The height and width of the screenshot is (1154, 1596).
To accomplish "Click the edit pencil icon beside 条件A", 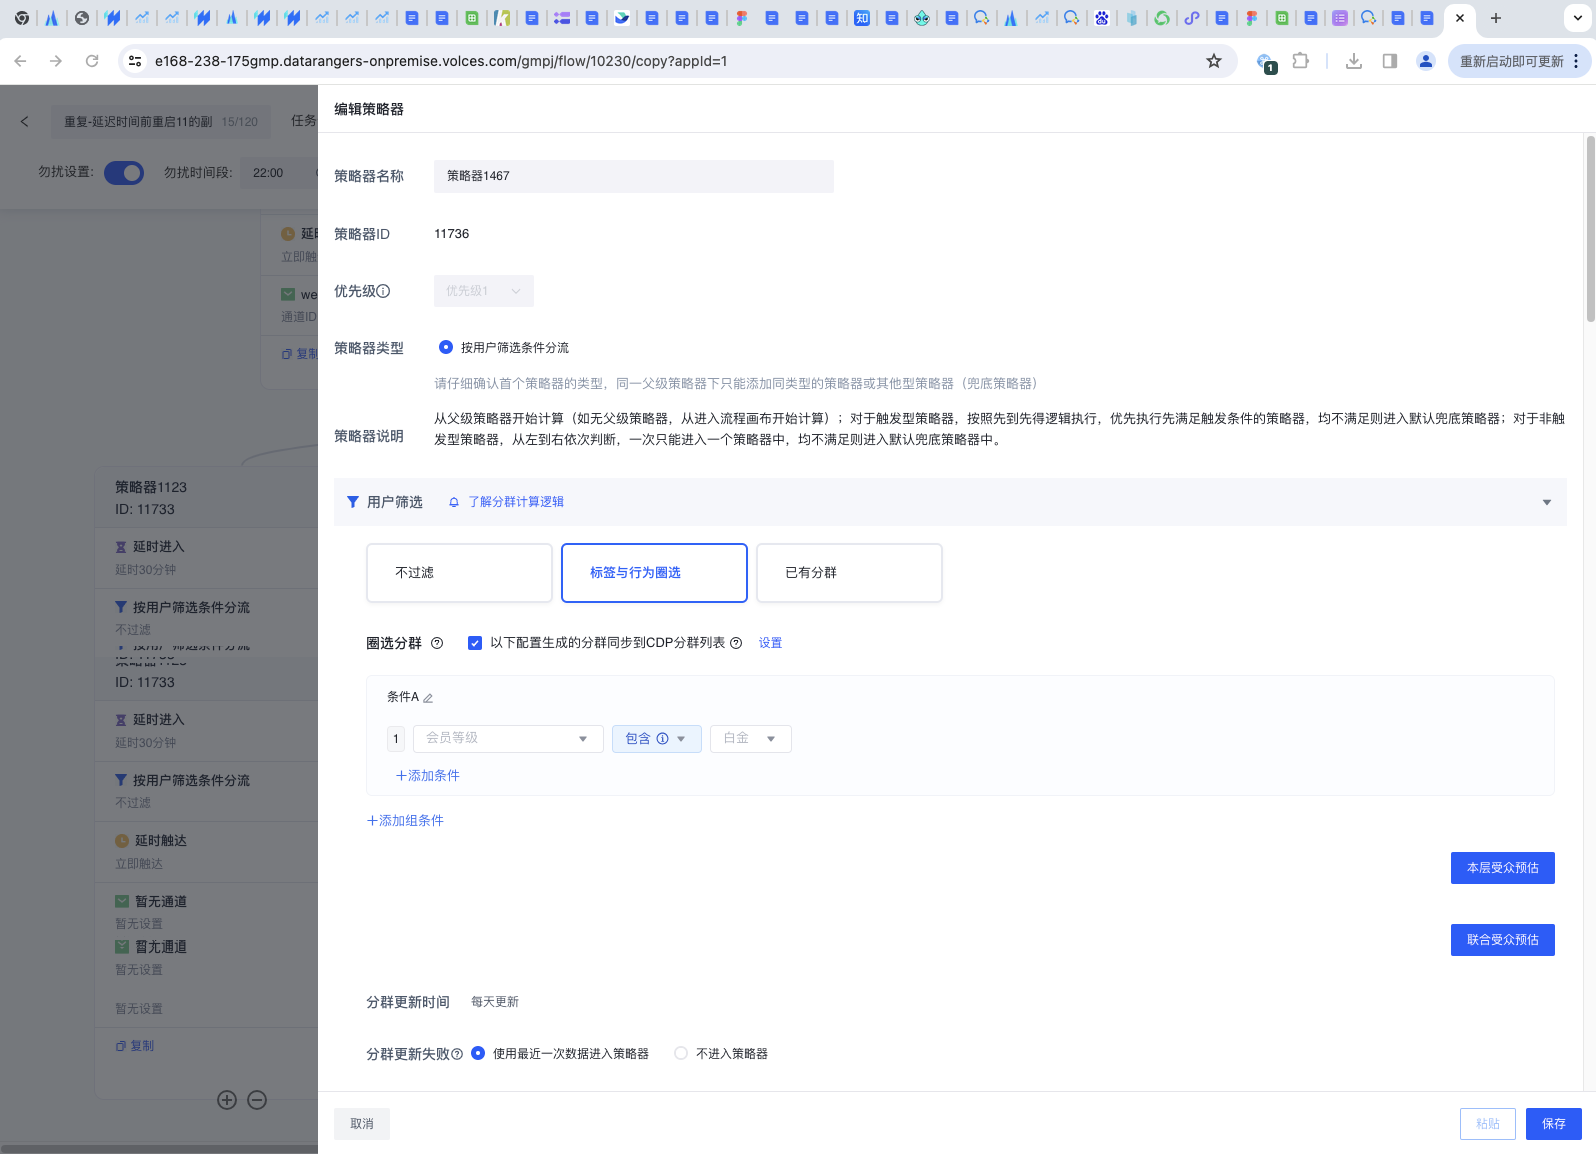I will 428,698.
